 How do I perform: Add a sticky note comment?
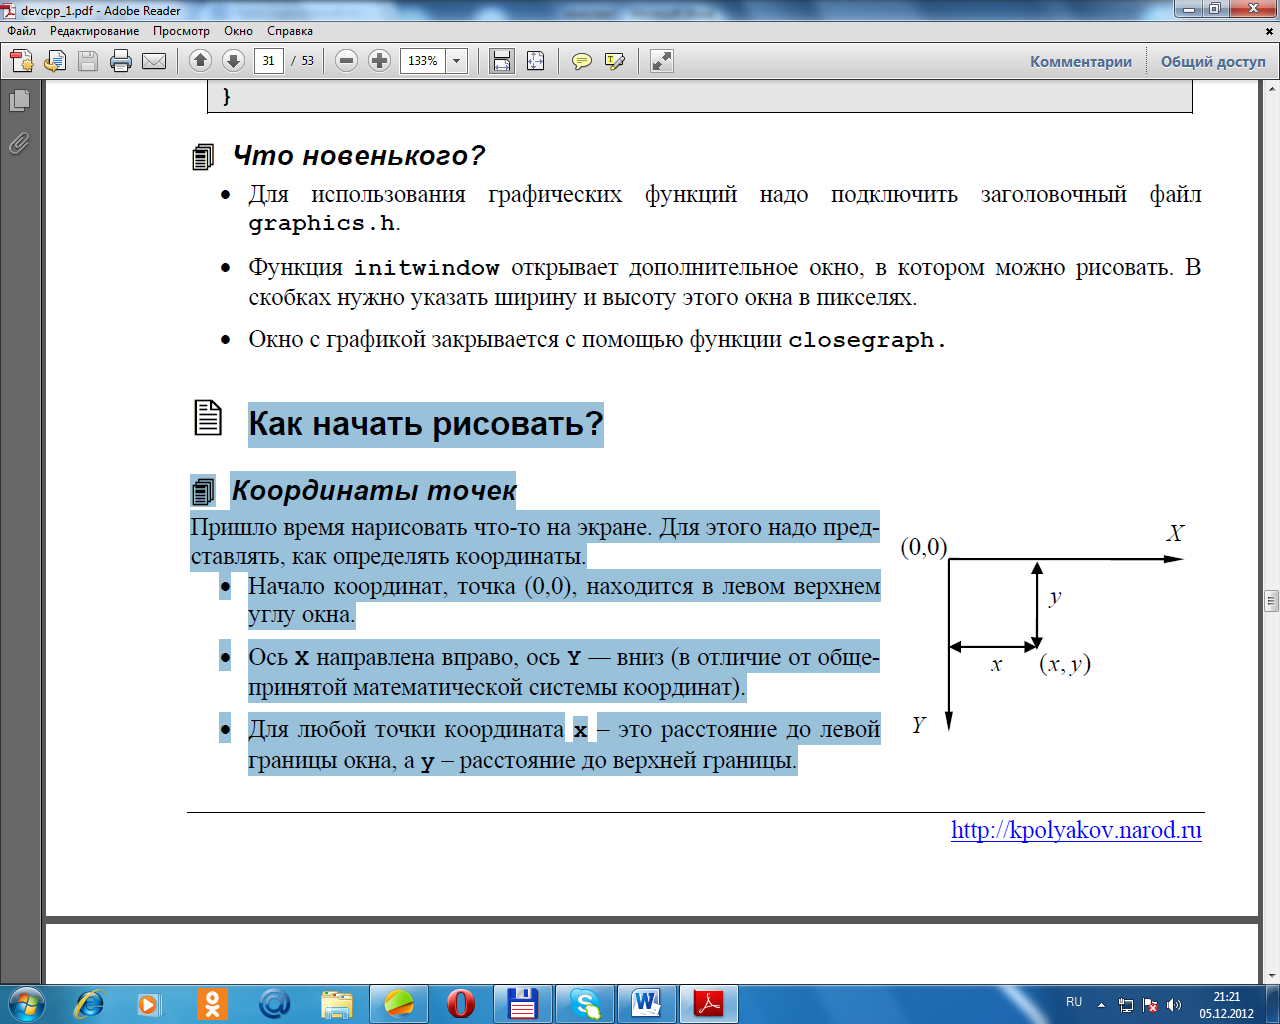[581, 61]
